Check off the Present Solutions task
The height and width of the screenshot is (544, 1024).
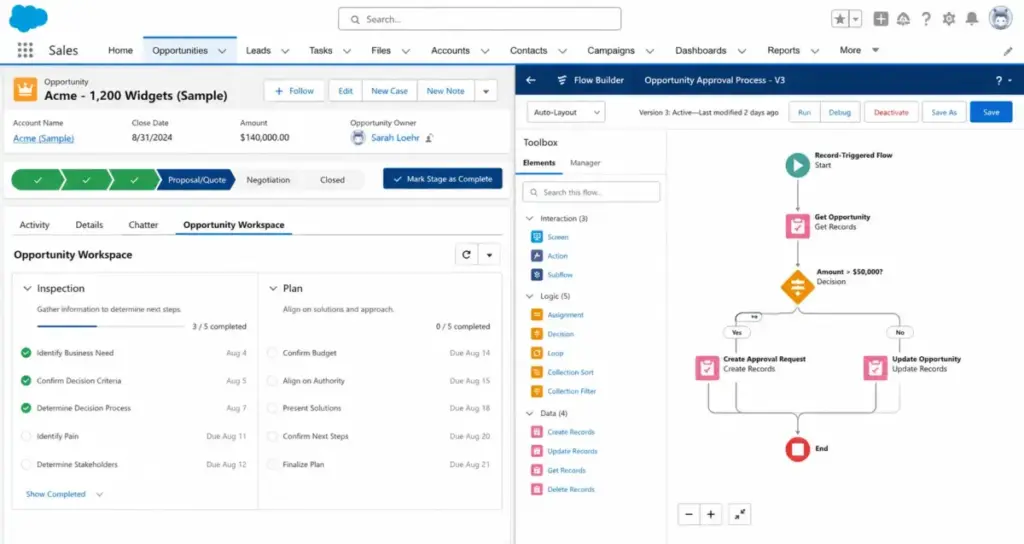point(272,408)
